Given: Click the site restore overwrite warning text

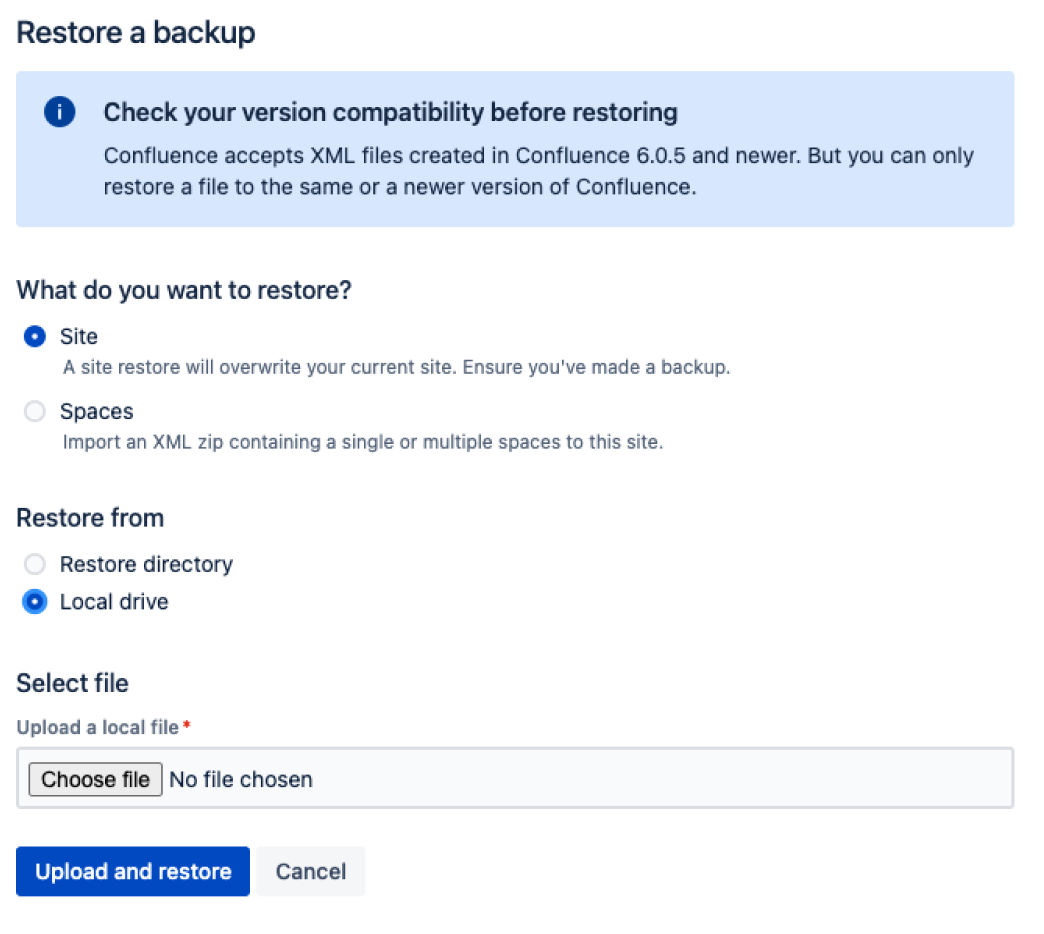Looking at the screenshot, I should (x=396, y=367).
